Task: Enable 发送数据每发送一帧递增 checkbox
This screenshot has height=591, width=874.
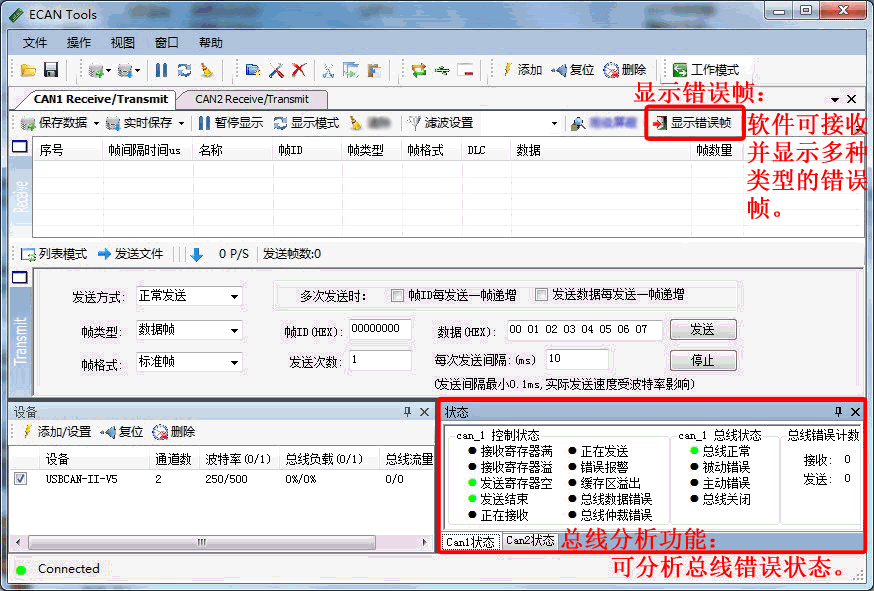Action: click(542, 295)
